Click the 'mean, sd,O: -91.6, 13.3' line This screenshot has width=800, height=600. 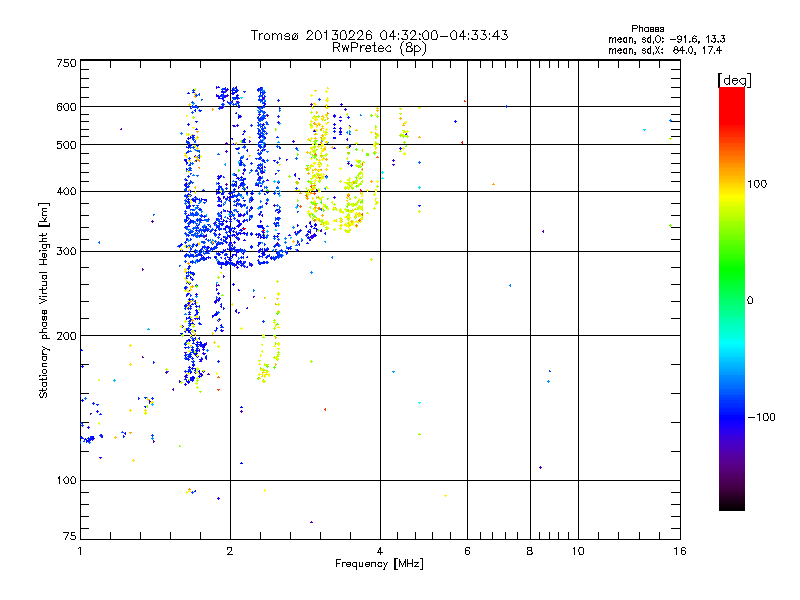click(667, 39)
